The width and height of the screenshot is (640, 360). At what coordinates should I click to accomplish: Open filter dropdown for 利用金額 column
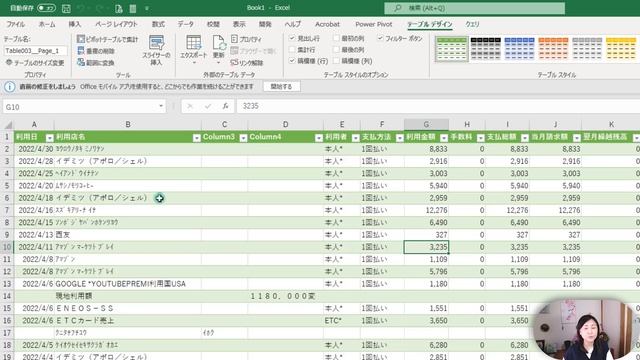444,138
